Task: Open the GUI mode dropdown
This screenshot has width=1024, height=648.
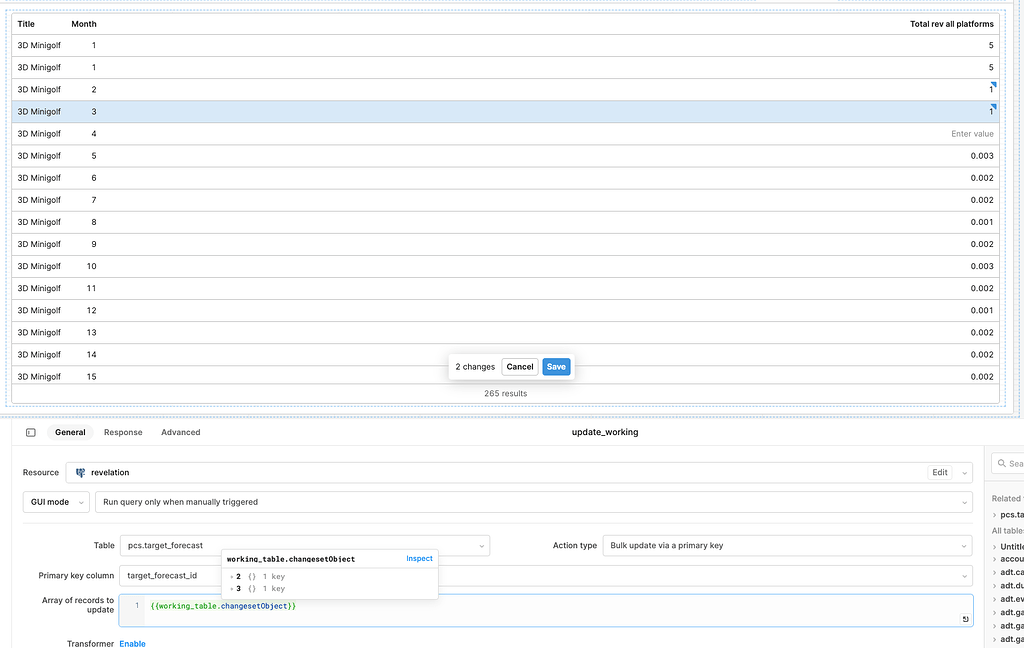Action: [55, 501]
